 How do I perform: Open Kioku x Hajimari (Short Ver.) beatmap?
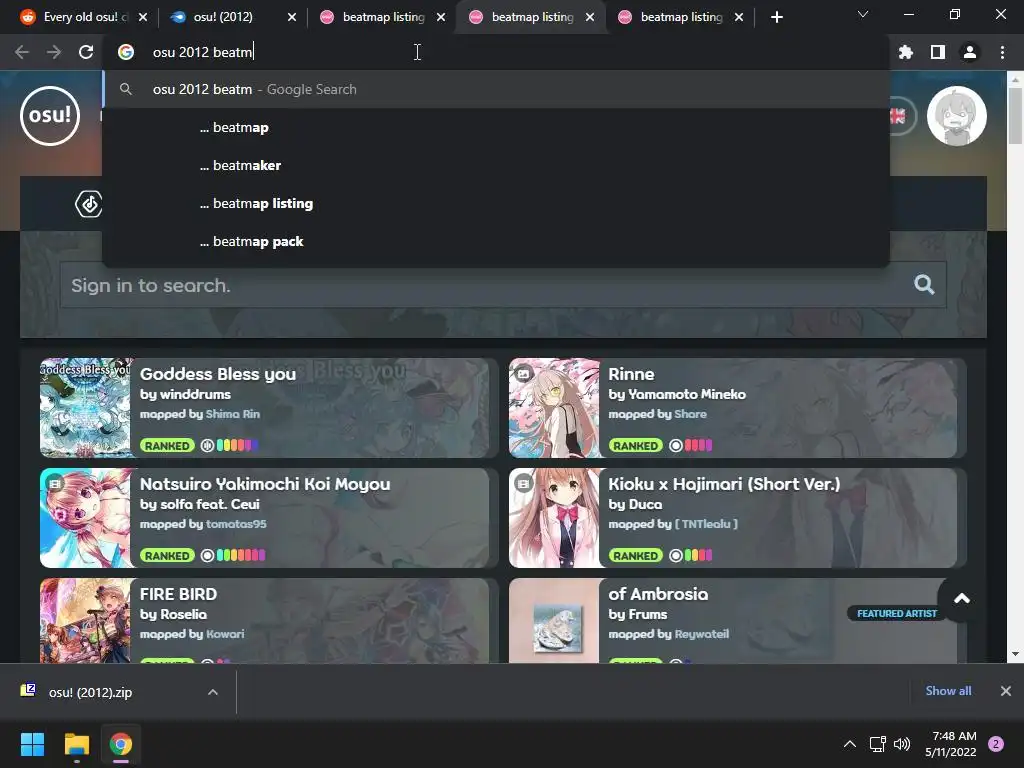724,484
